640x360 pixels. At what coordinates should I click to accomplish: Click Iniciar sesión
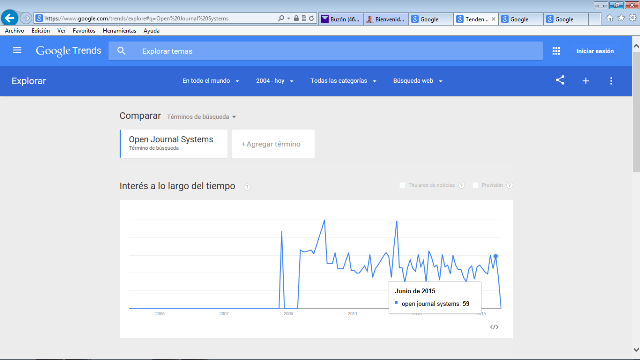[x=595, y=51]
